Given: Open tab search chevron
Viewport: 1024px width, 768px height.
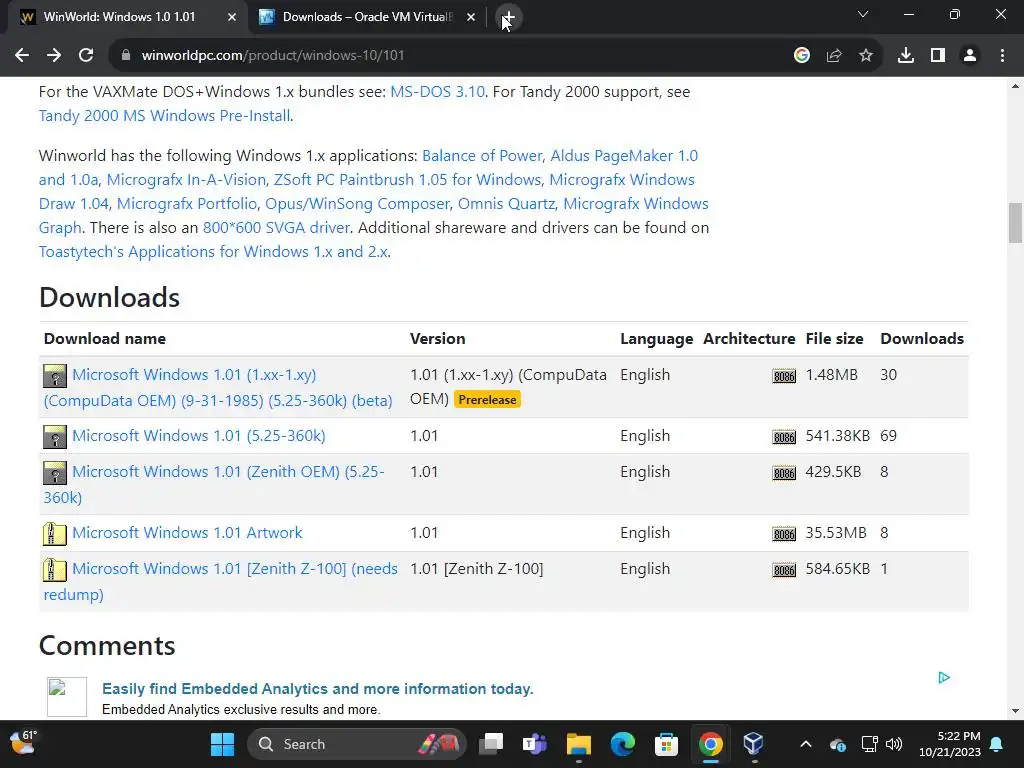Looking at the screenshot, I should (863, 14).
